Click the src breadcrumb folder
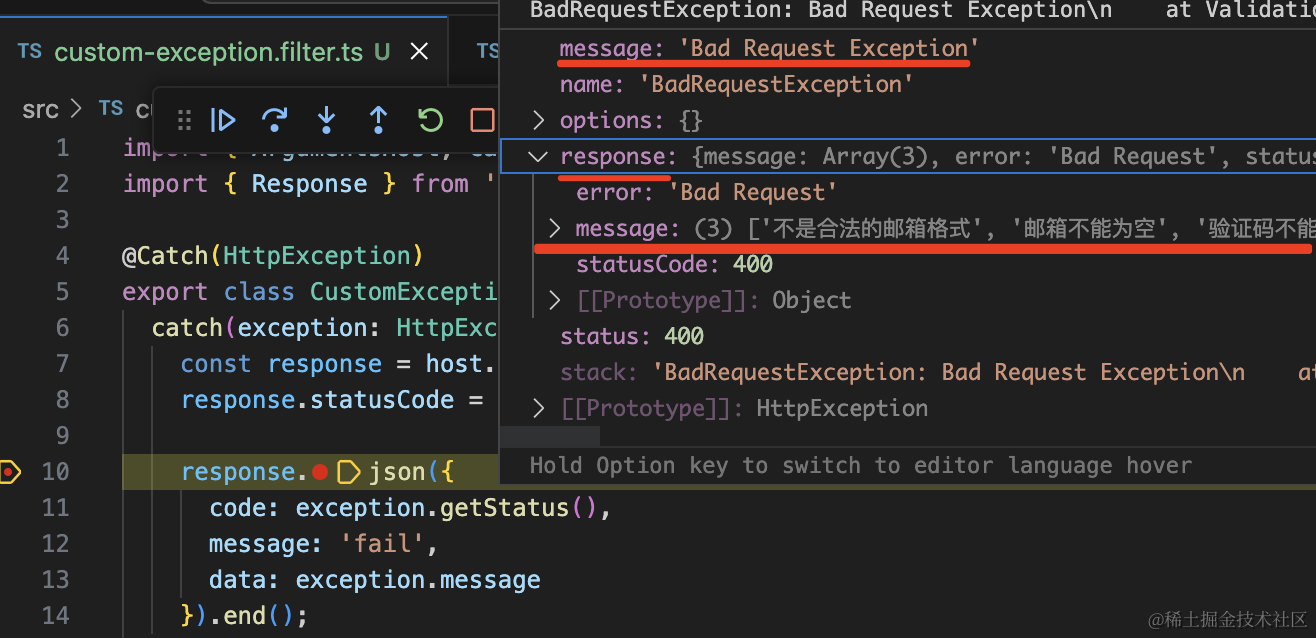Viewport: 1316px width, 638px height. (x=40, y=109)
